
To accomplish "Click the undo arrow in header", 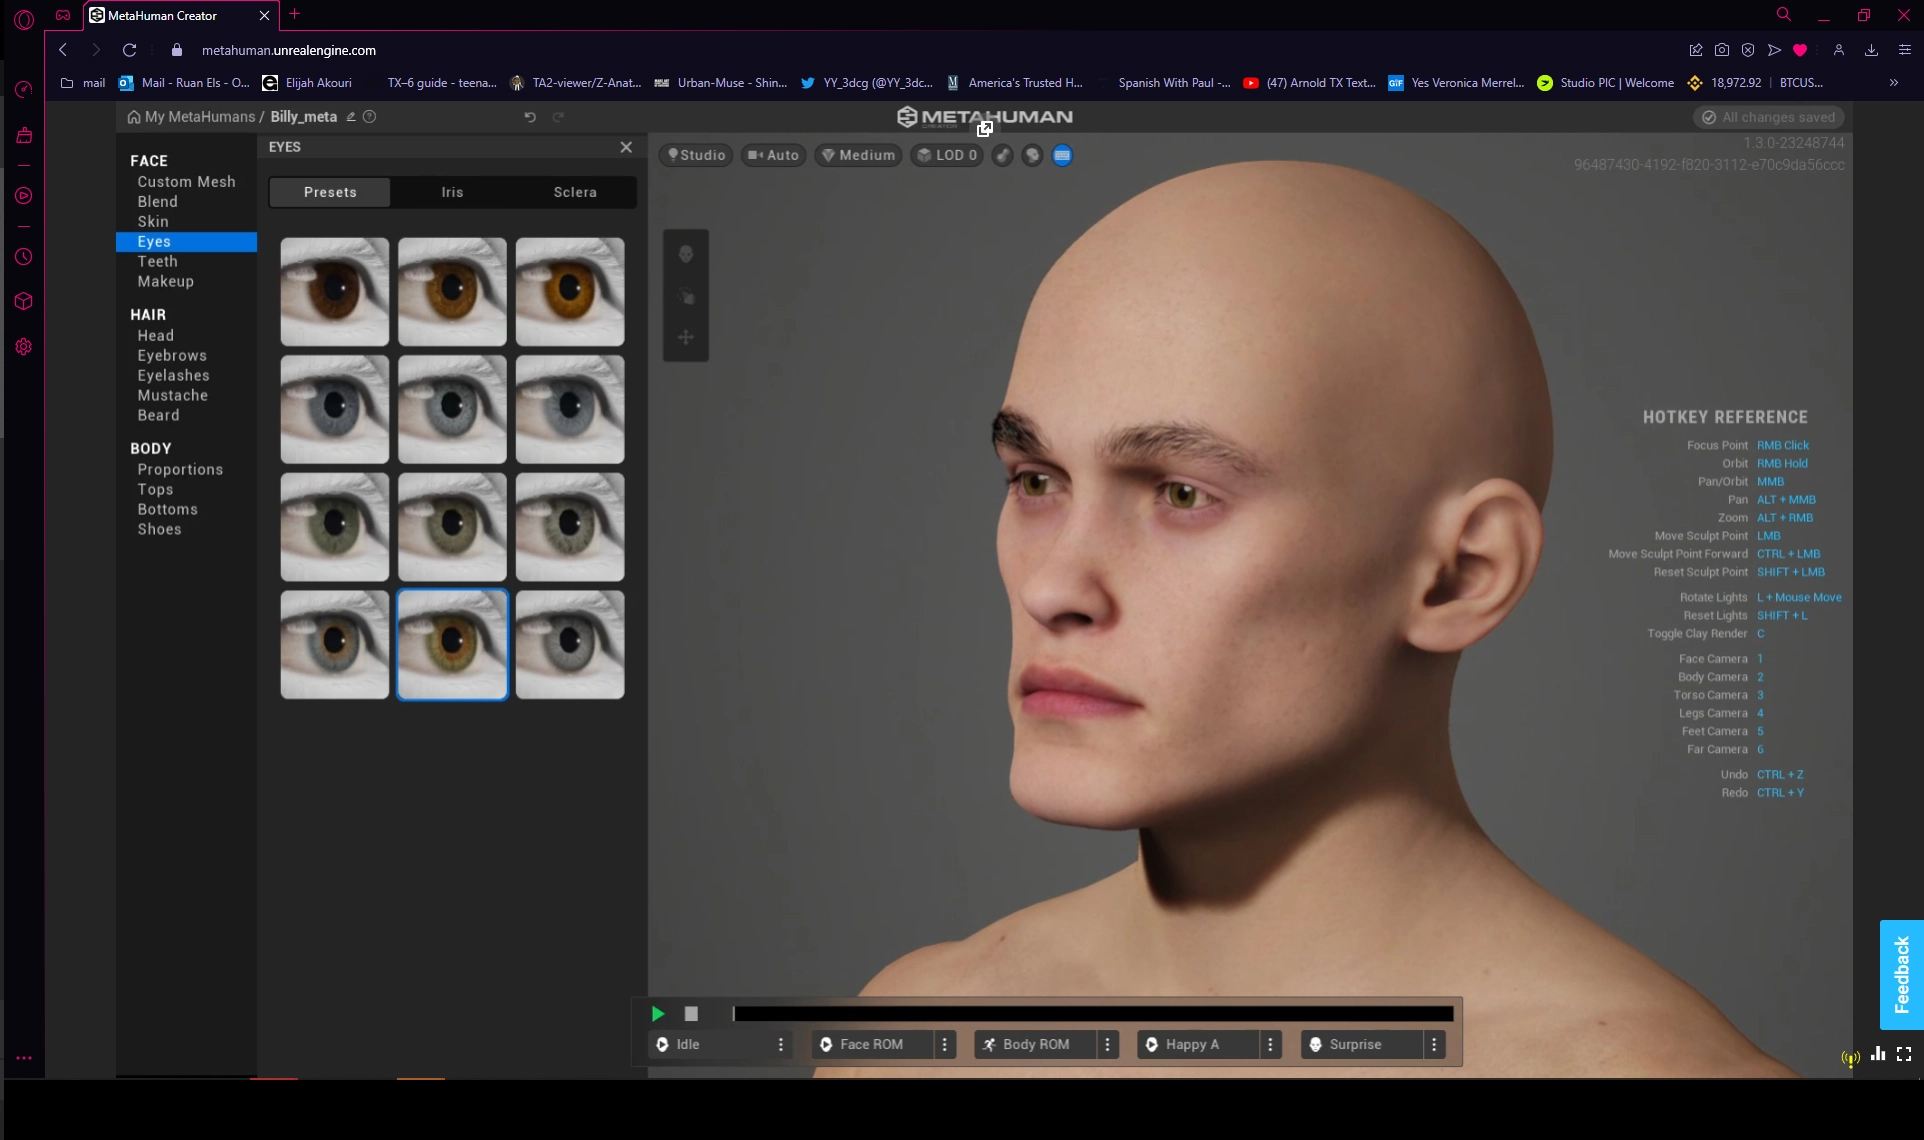I will 530,117.
